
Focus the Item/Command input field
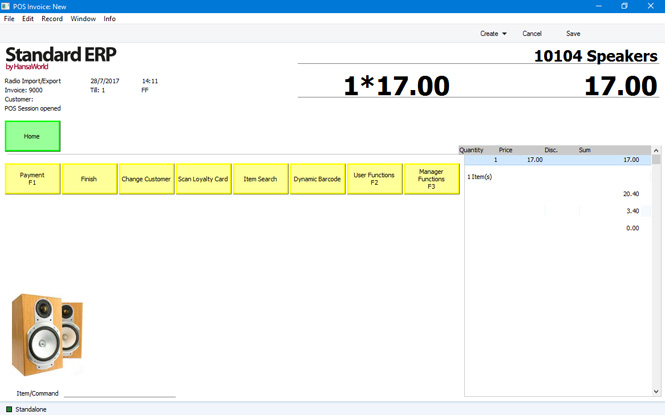pos(120,393)
